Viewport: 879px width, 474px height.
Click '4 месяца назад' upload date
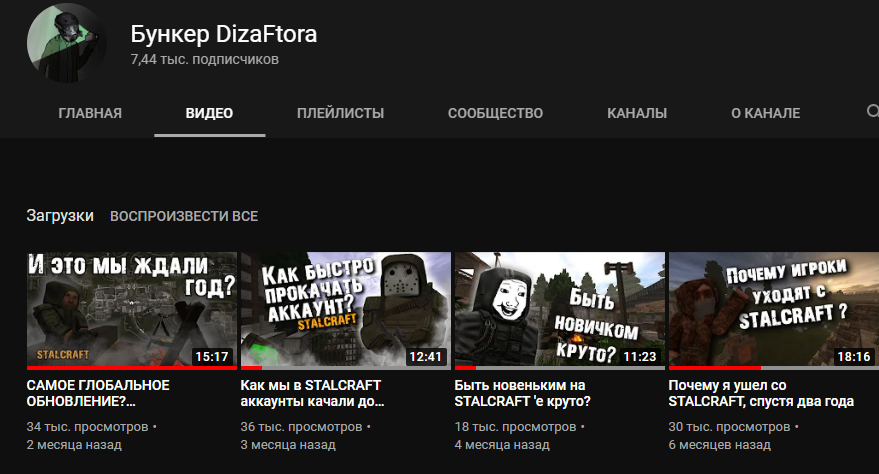click(502, 445)
